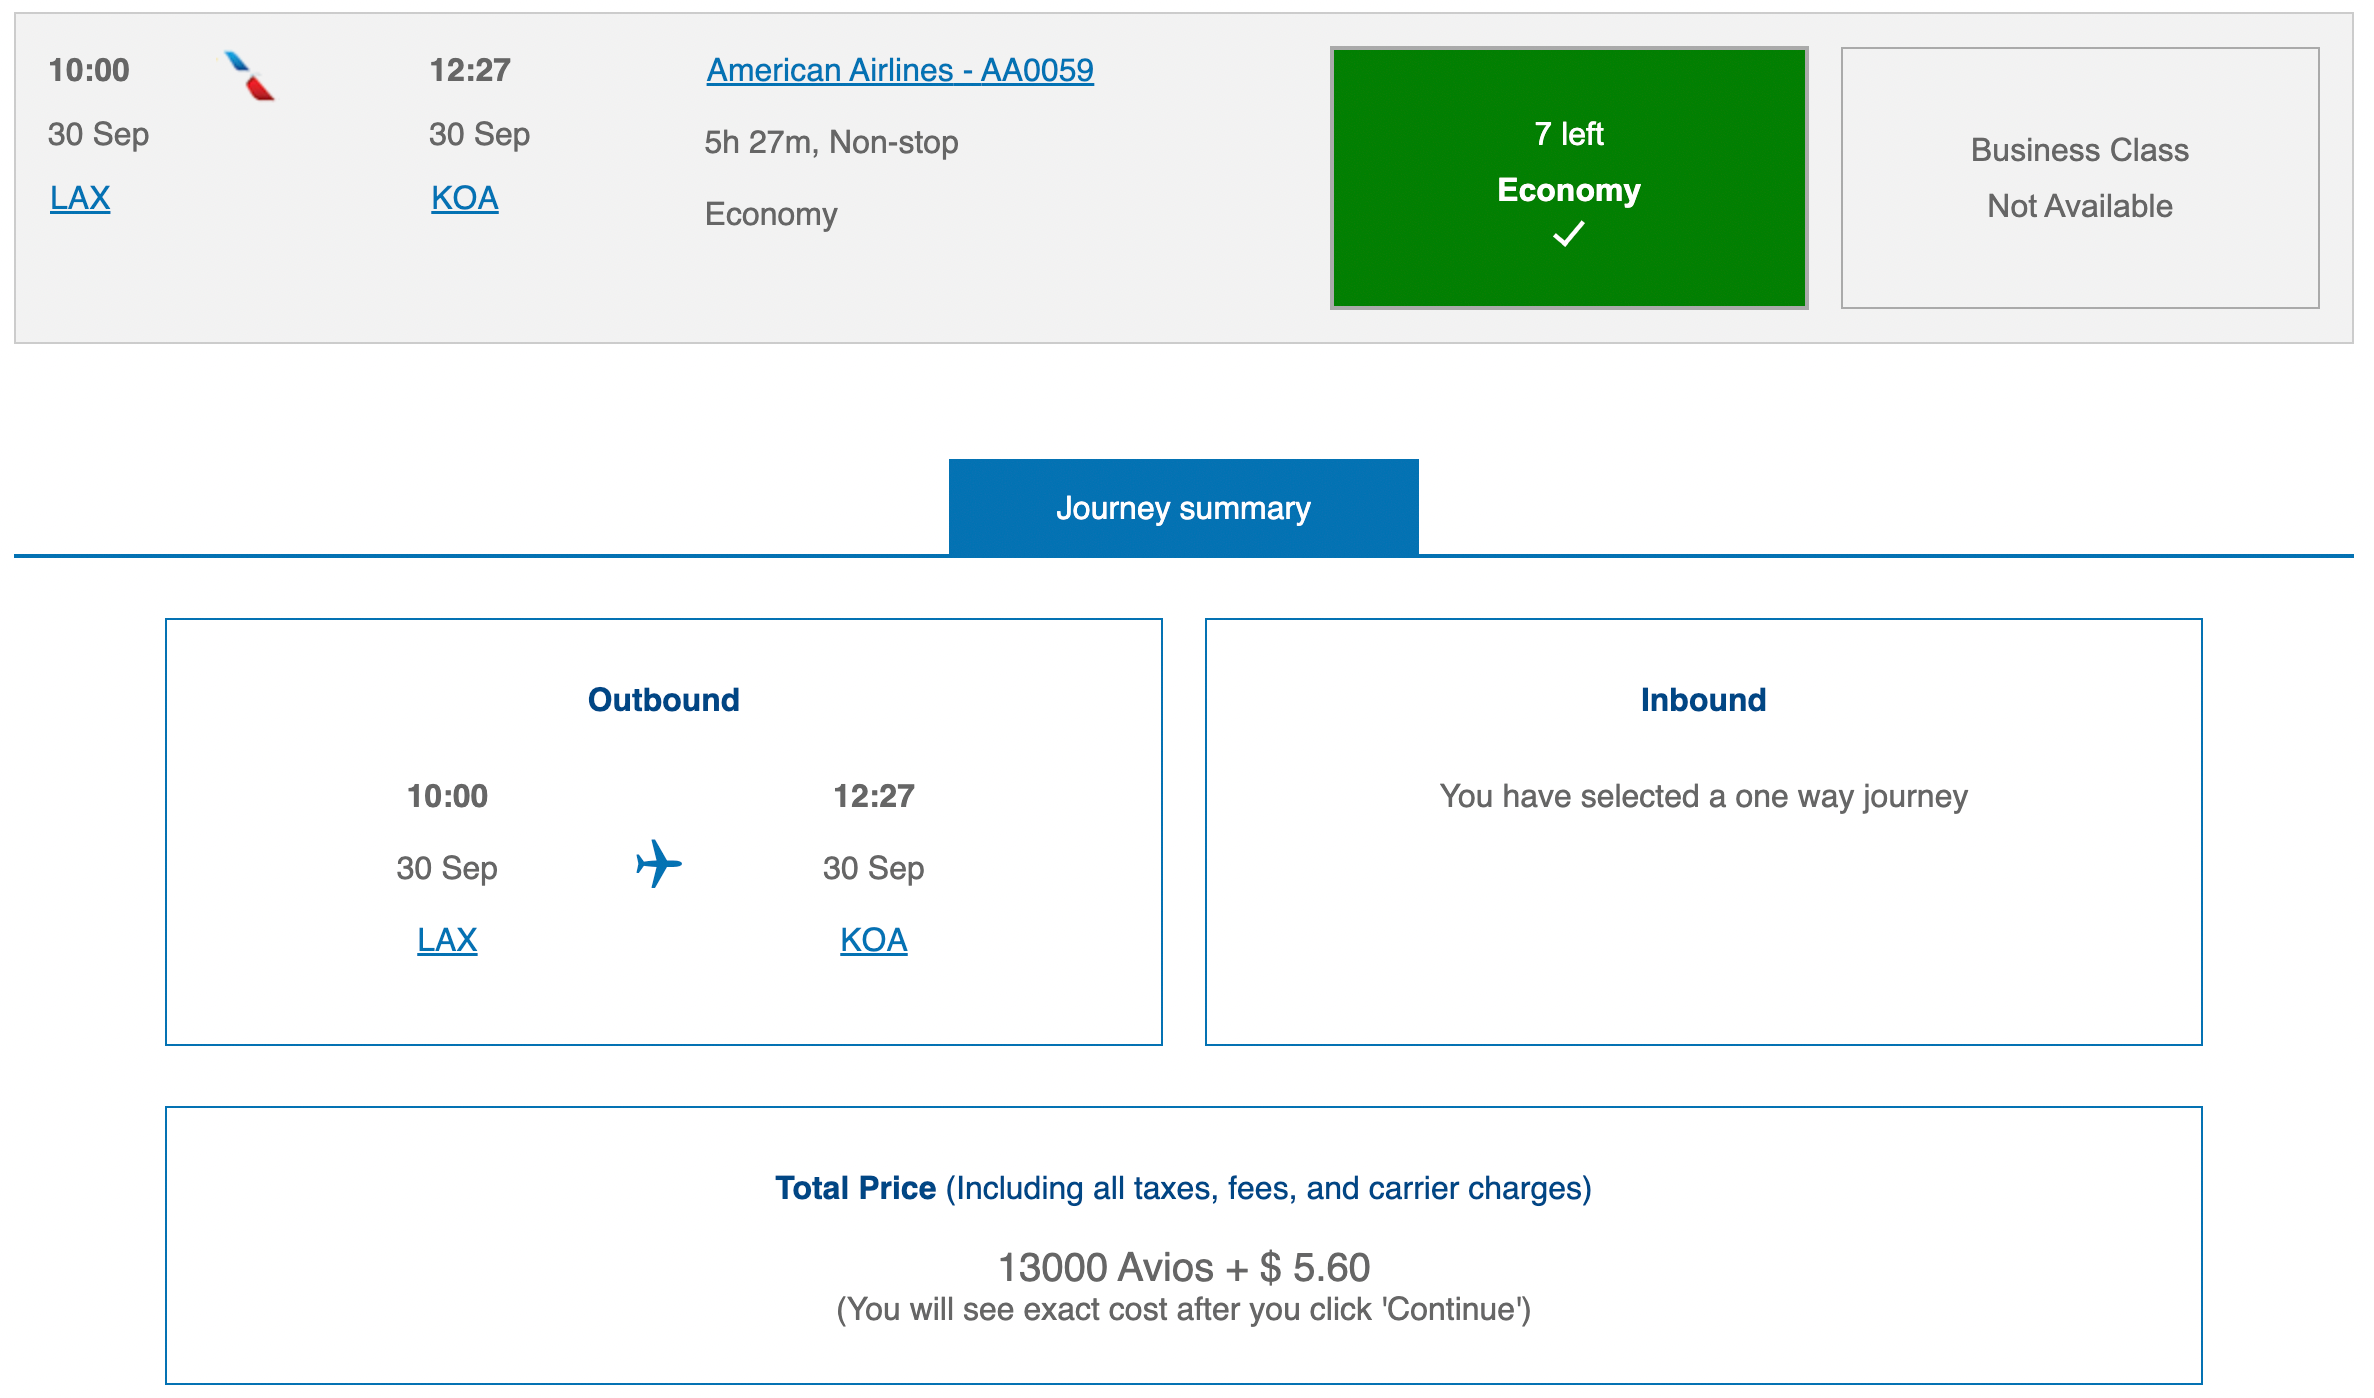This screenshot has width=2374, height=1398.
Task: Click the 13000 Avios price text
Action: pos(1186,1267)
